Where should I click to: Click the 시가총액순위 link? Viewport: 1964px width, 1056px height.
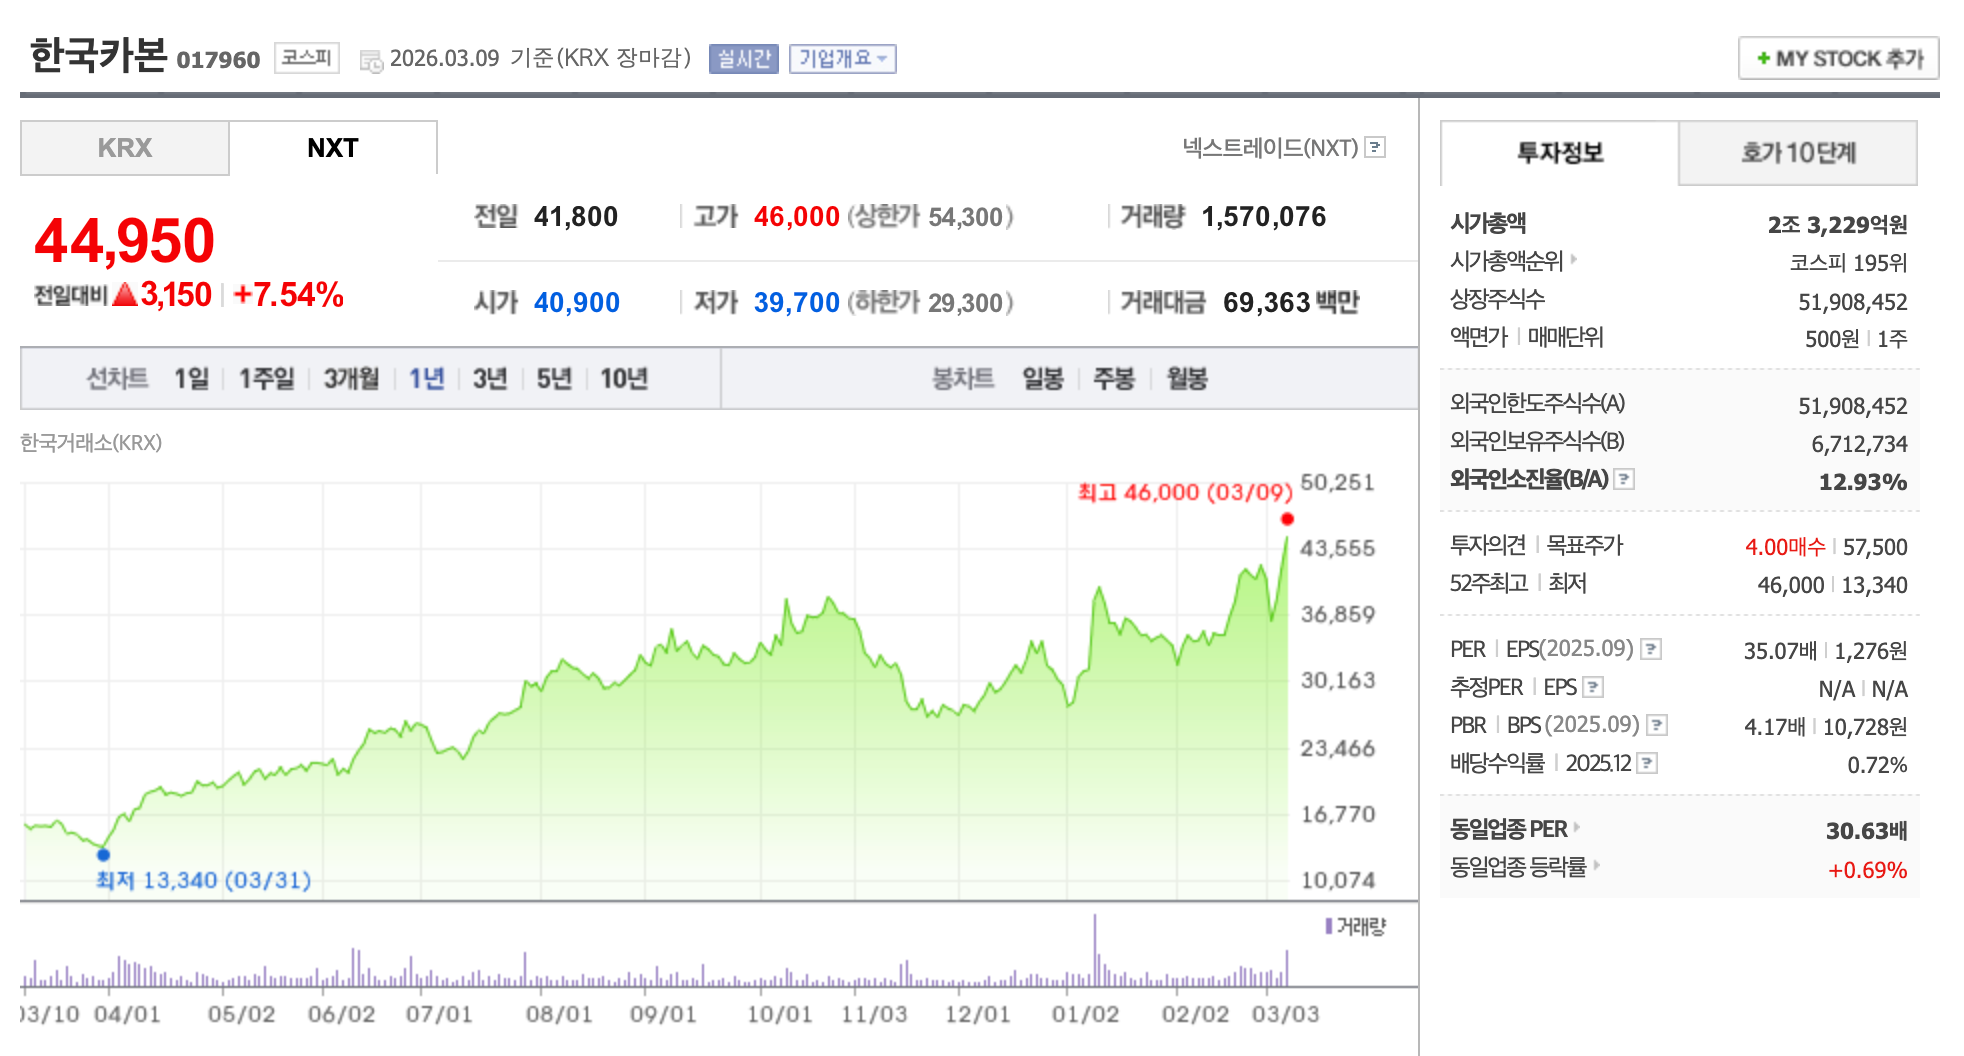coord(1507,261)
